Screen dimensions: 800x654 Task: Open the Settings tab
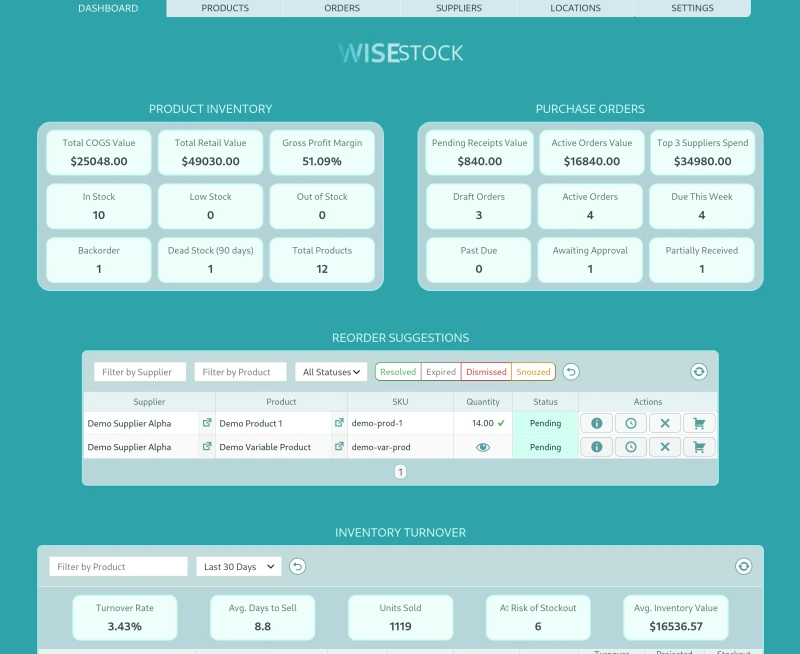pos(692,8)
